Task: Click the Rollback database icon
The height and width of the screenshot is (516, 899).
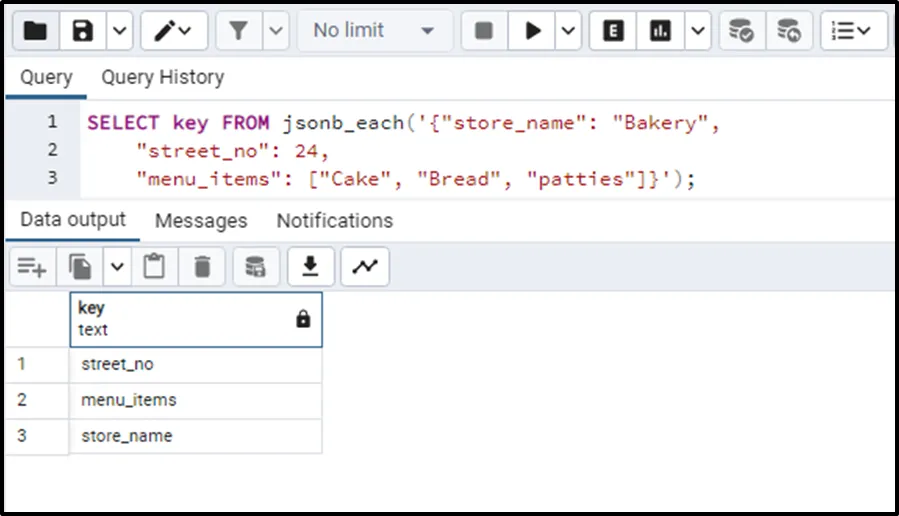Action: pos(789,31)
